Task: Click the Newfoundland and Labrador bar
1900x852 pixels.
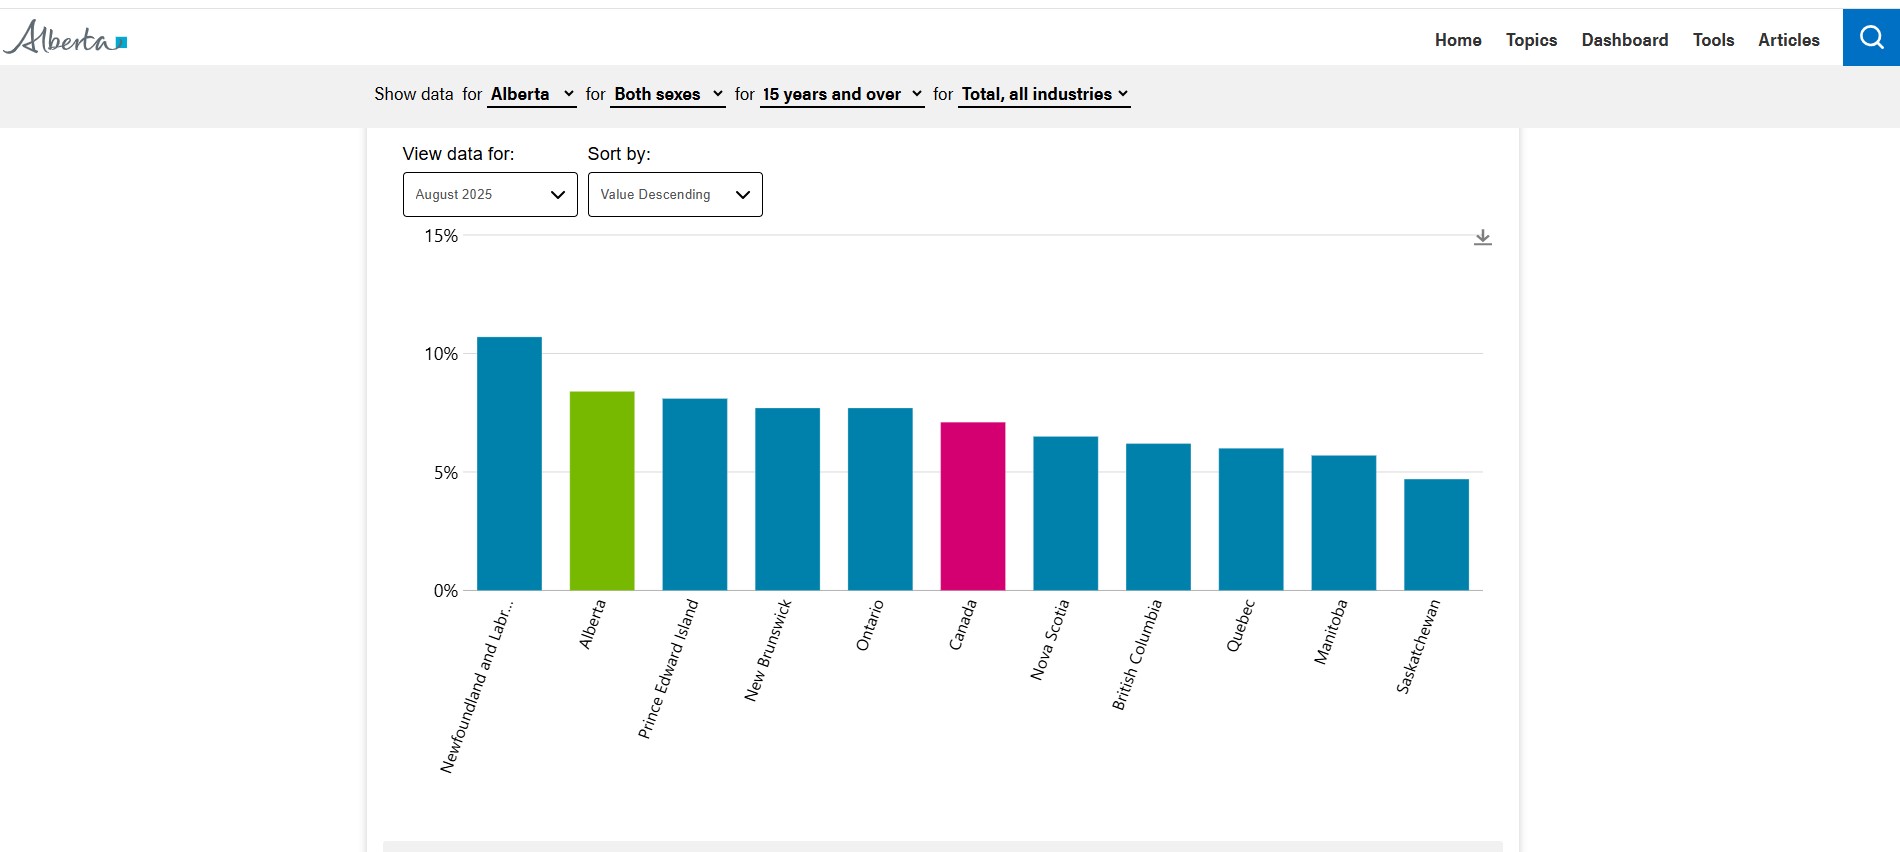Action: pos(509,463)
